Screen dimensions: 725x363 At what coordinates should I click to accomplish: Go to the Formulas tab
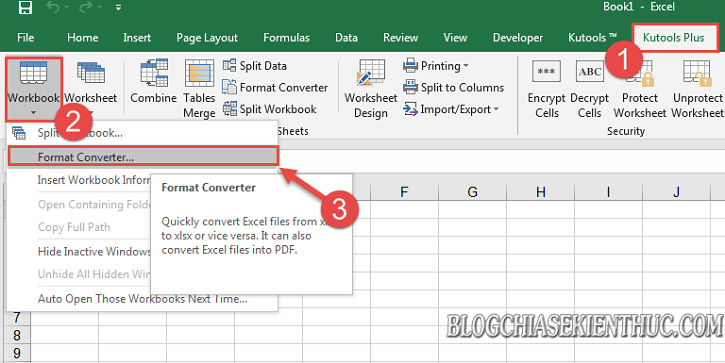click(x=286, y=37)
